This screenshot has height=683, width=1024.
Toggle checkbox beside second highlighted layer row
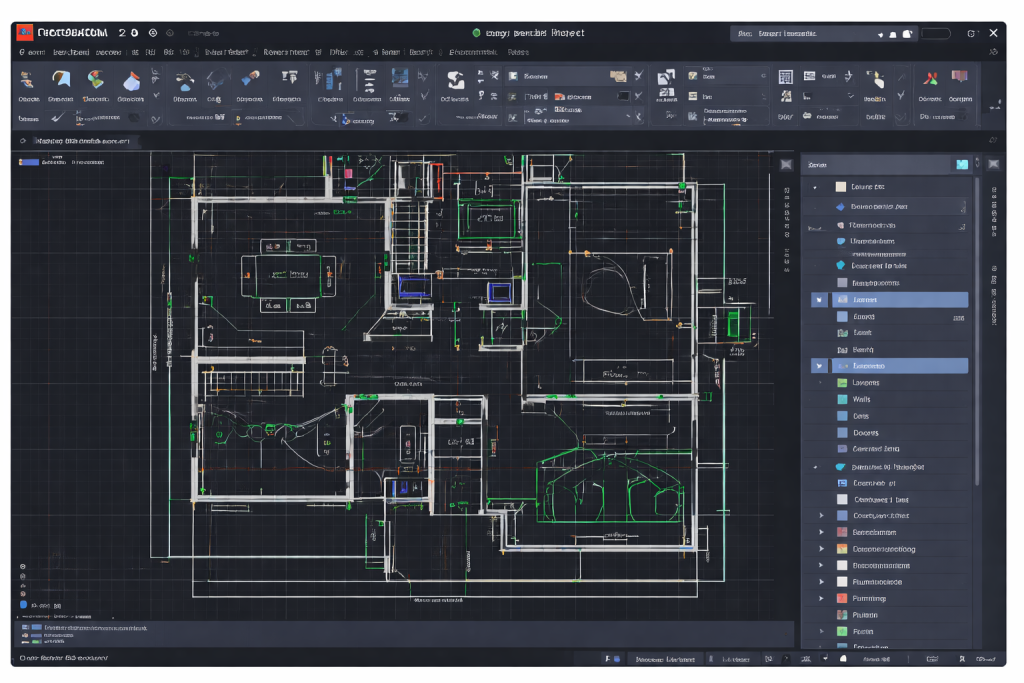(818, 366)
